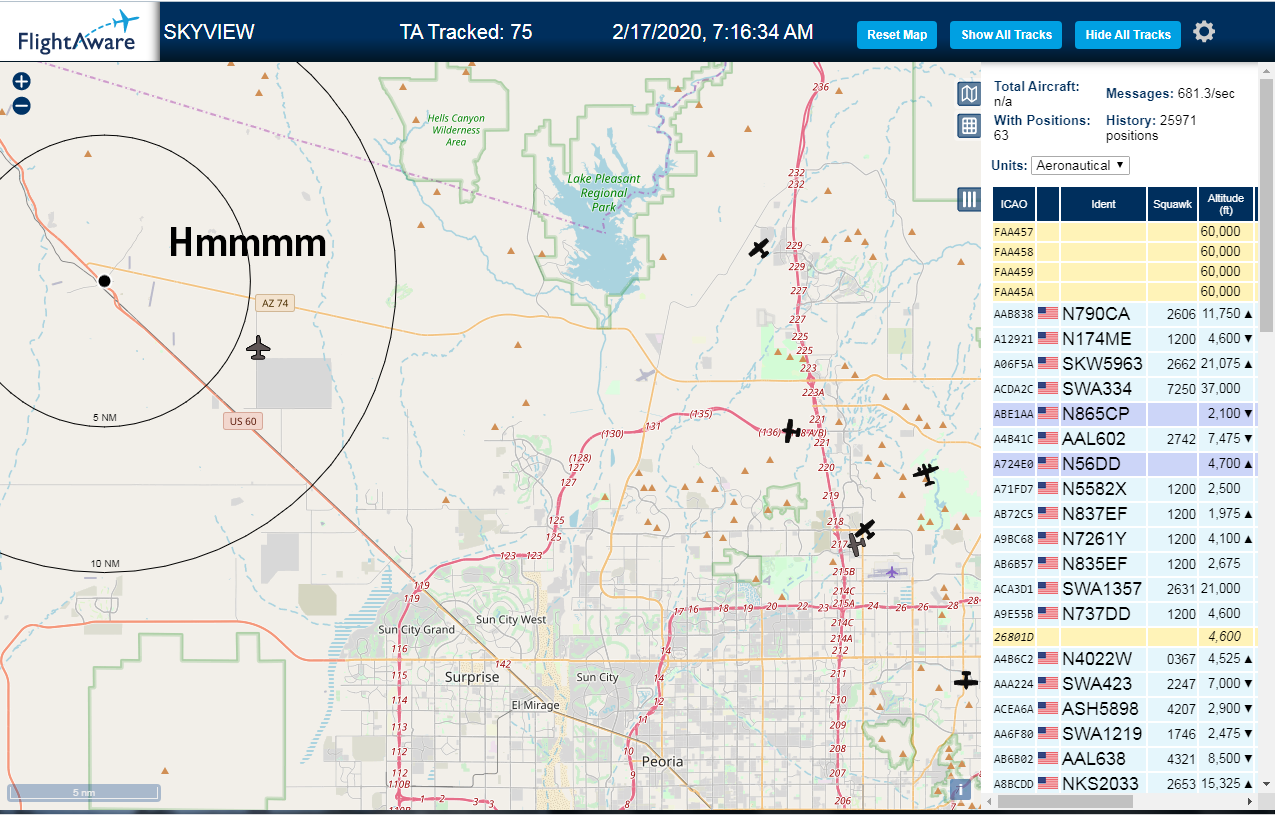Select black aircraft icon near marker 218

(864, 530)
